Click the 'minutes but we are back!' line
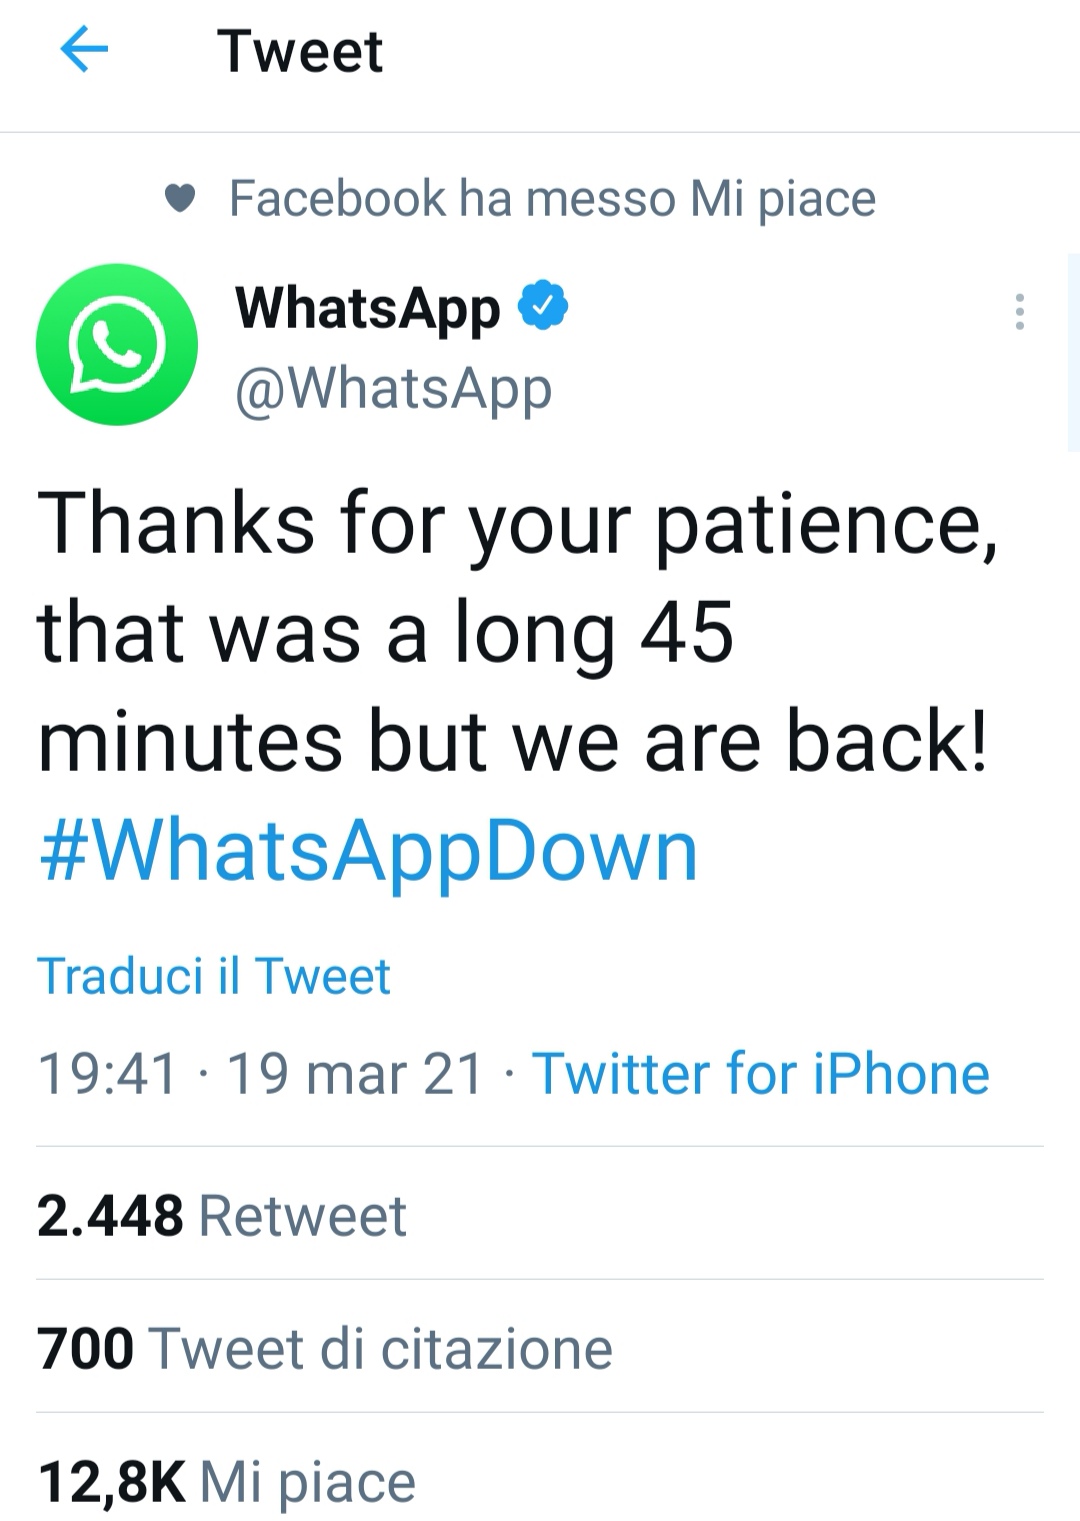This screenshot has height=1521, width=1080. click(x=512, y=742)
